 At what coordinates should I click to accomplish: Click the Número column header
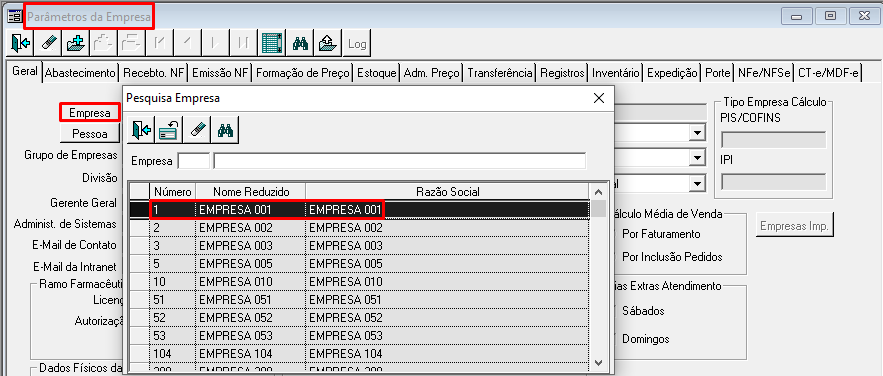[x=173, y=191]
